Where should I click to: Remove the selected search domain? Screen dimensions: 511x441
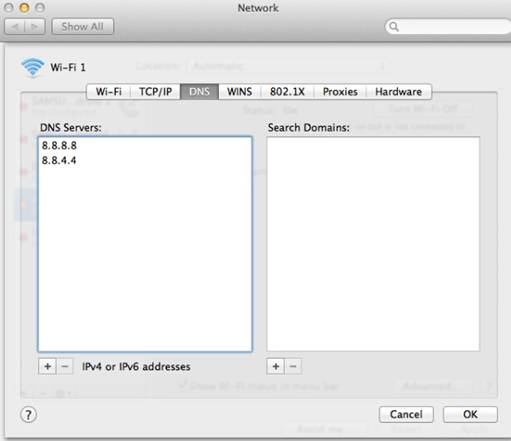point(293,367)
